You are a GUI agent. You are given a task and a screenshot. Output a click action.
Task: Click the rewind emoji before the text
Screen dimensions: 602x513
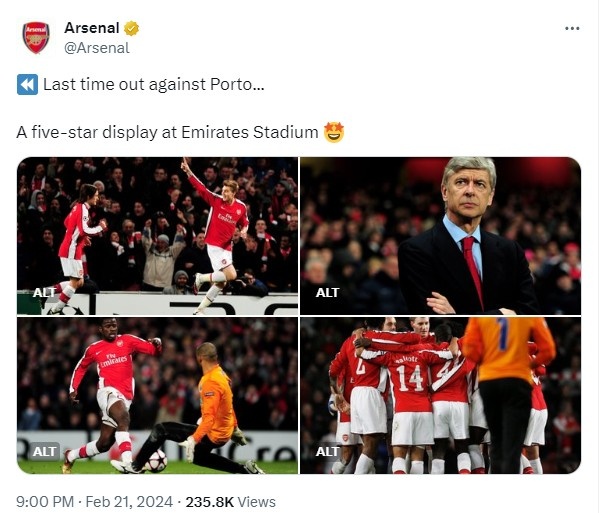tap(27, 85)
